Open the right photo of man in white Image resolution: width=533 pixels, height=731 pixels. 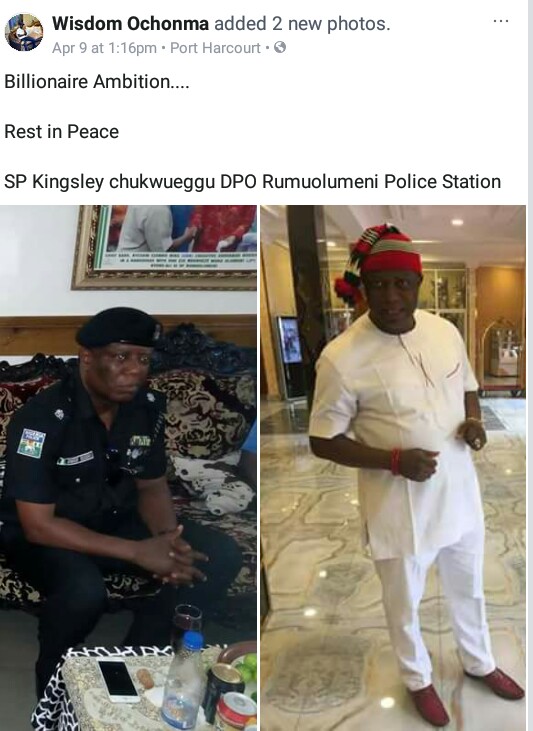pos(393,468)
